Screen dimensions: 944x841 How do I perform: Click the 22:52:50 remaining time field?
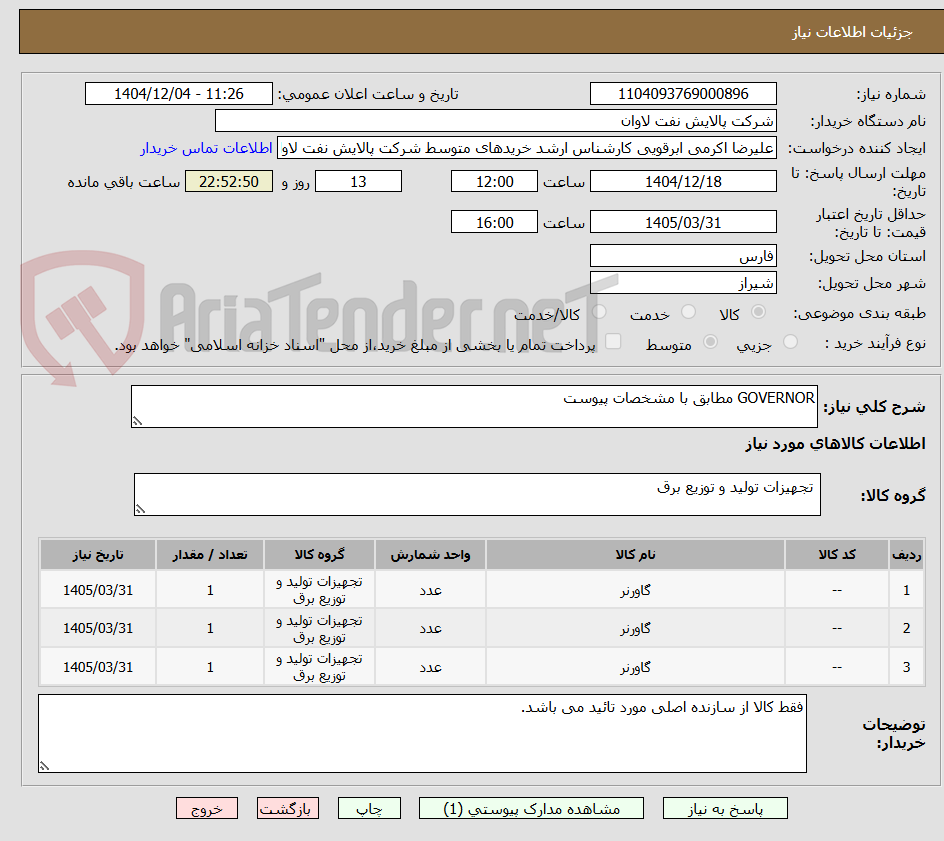(x=229, y=181)
